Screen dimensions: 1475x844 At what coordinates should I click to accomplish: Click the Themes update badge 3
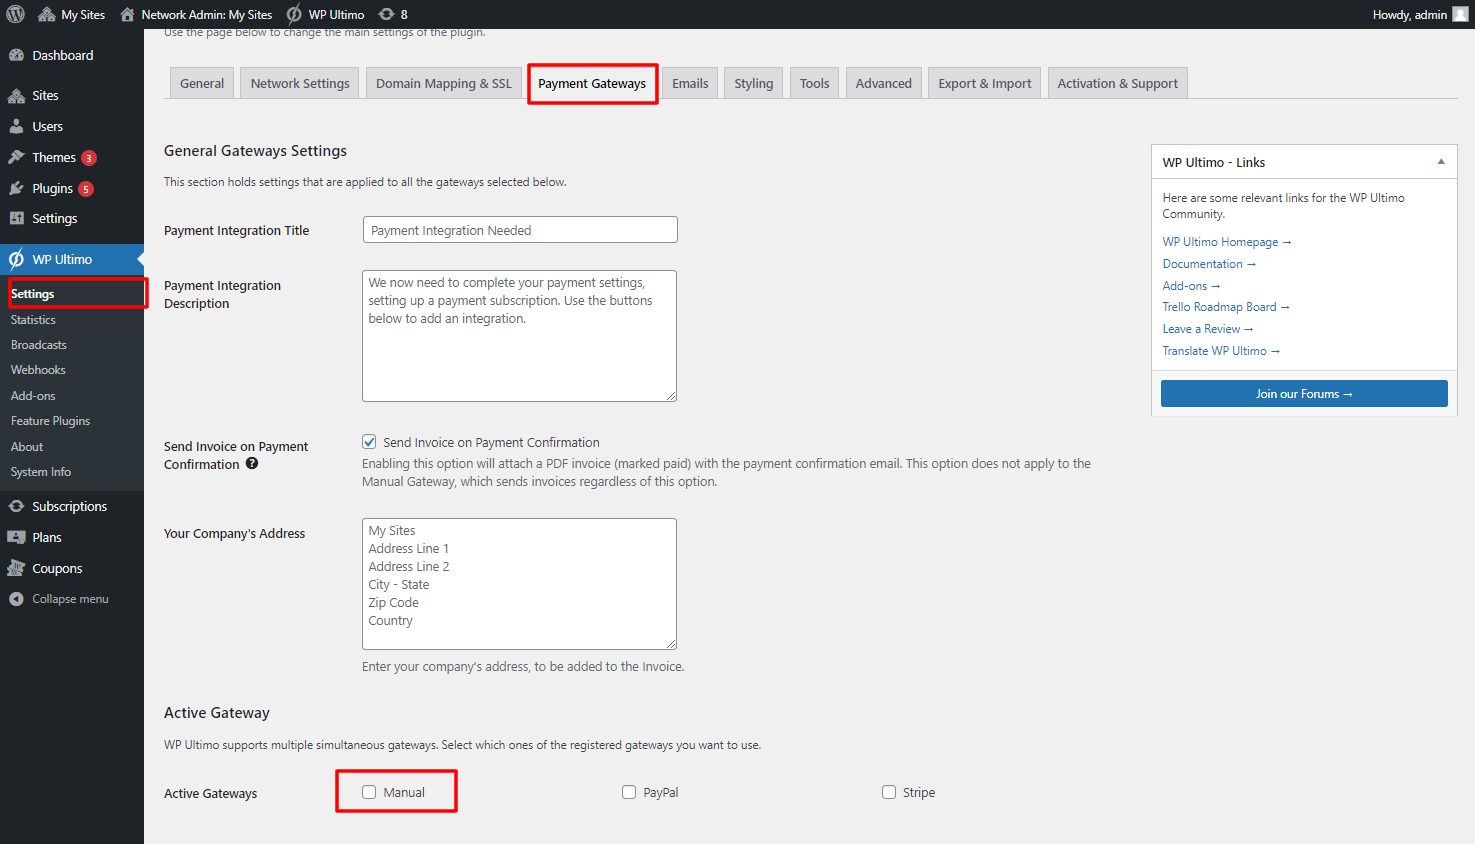(x=89, y=158)
